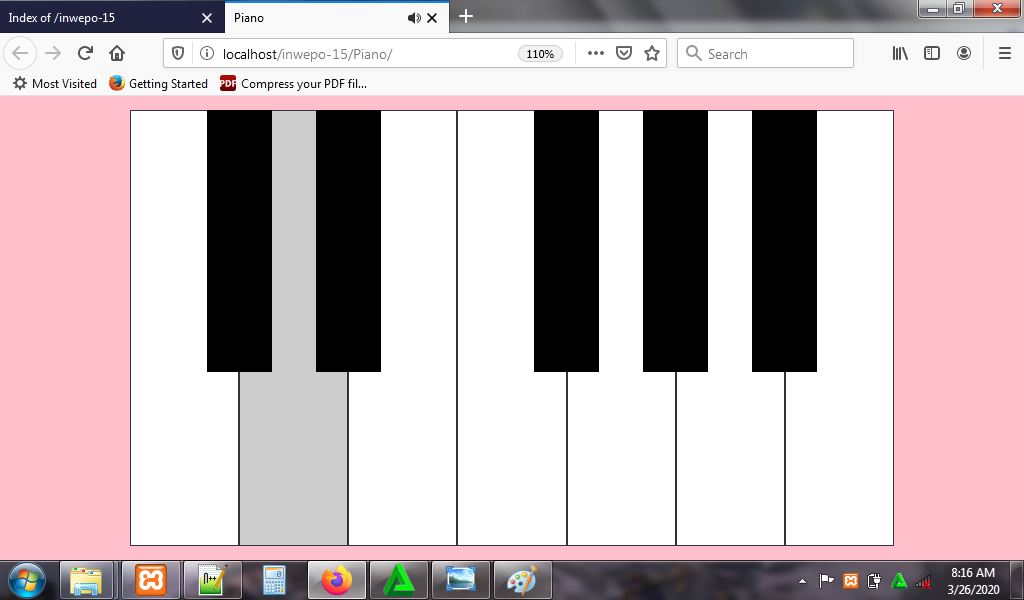
Task: Play the fourth white piano key
Action: (512, 457)
